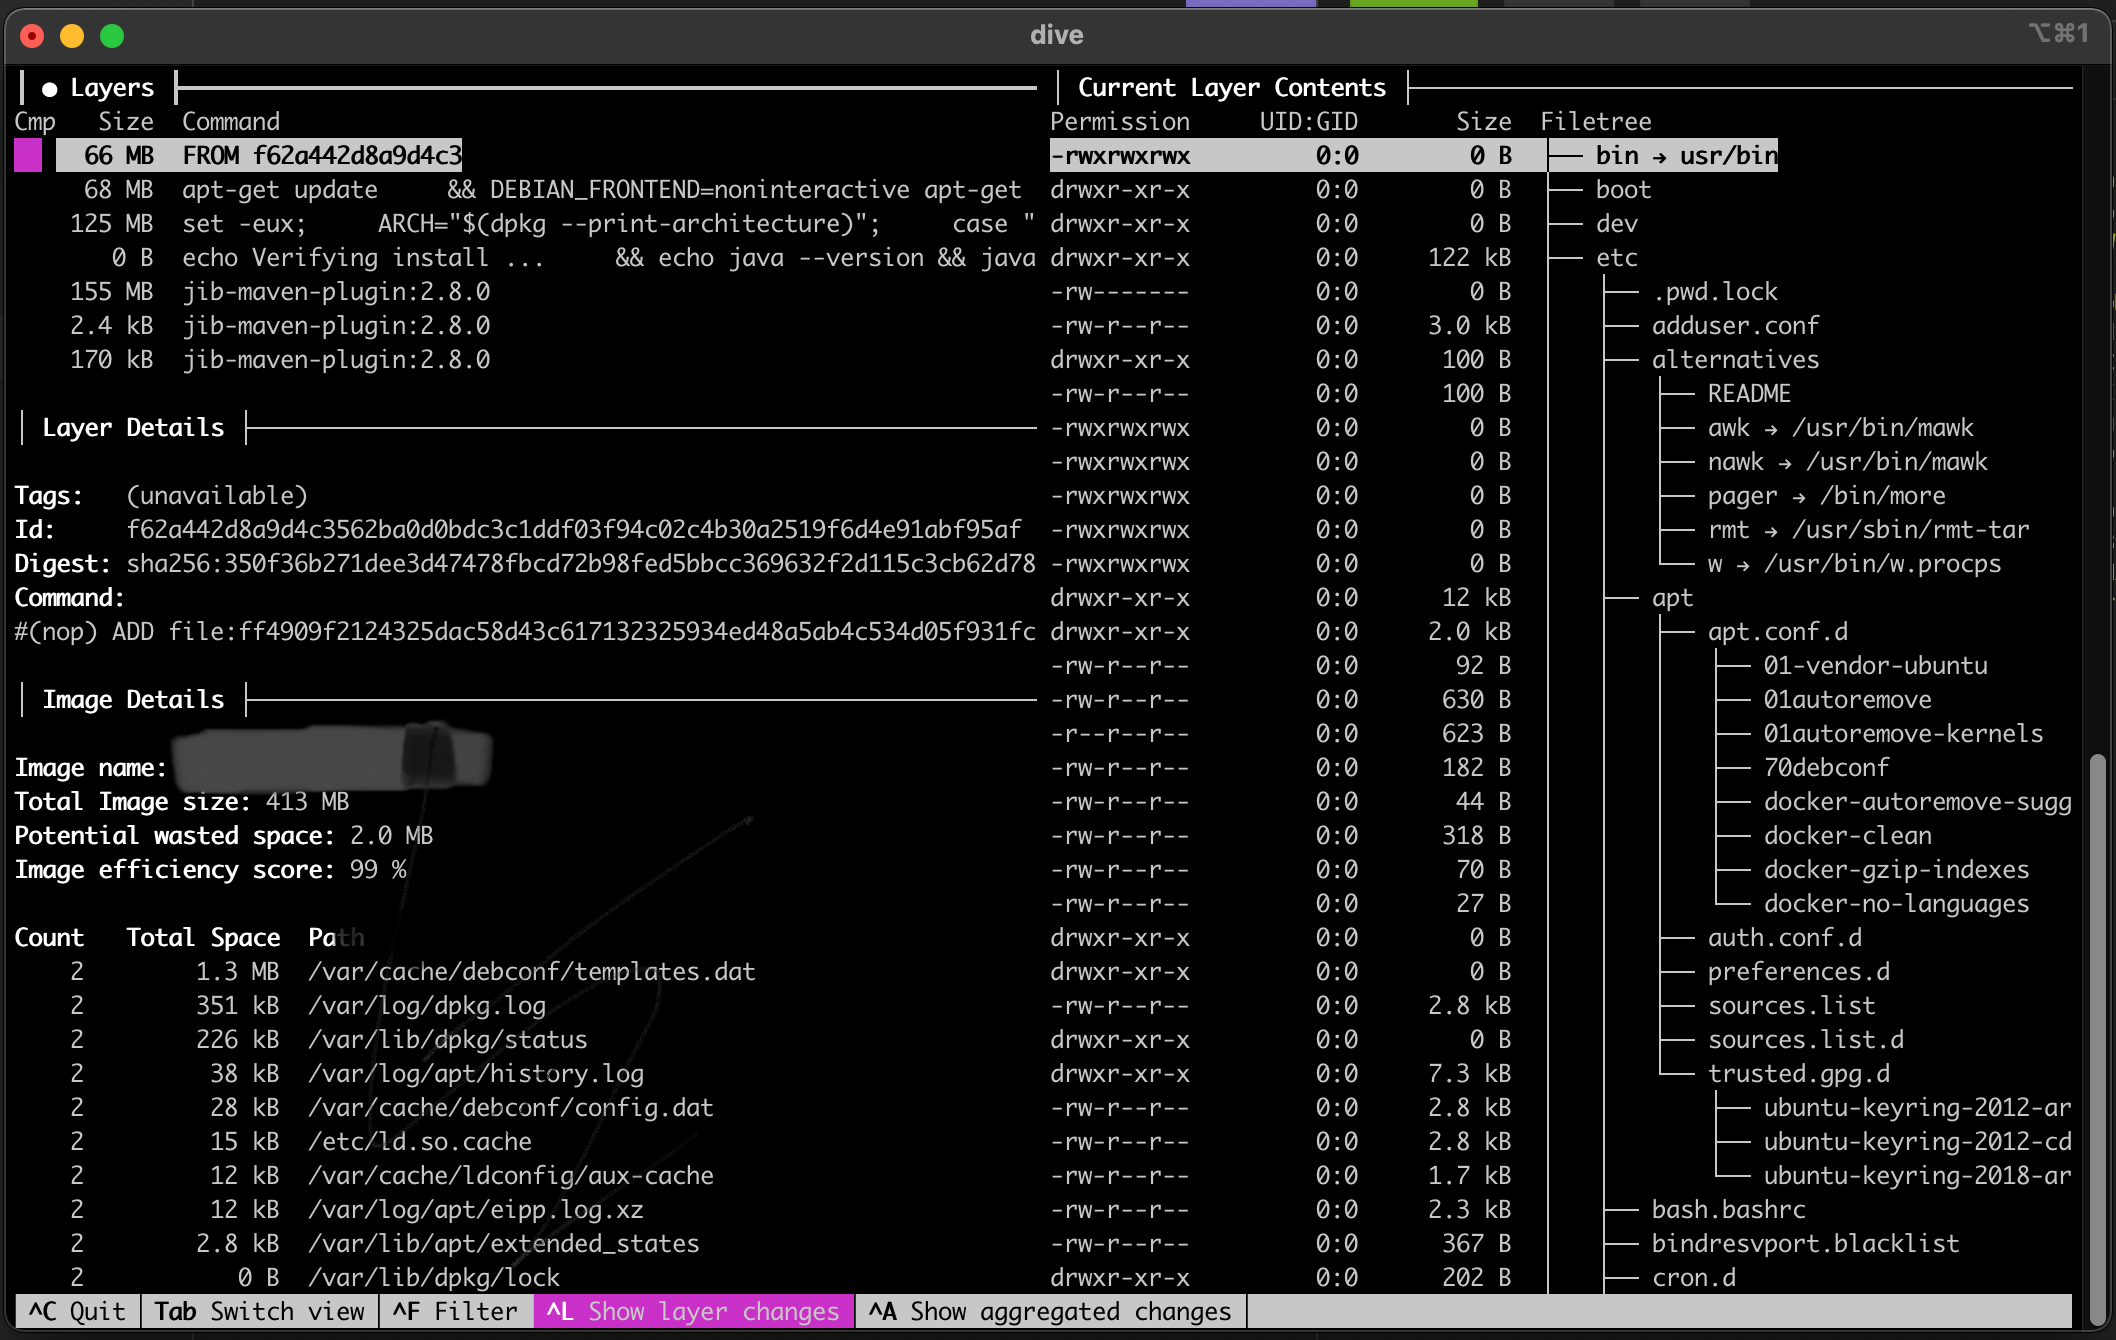Click Quit in the bottom bar

click(78, 1311)
